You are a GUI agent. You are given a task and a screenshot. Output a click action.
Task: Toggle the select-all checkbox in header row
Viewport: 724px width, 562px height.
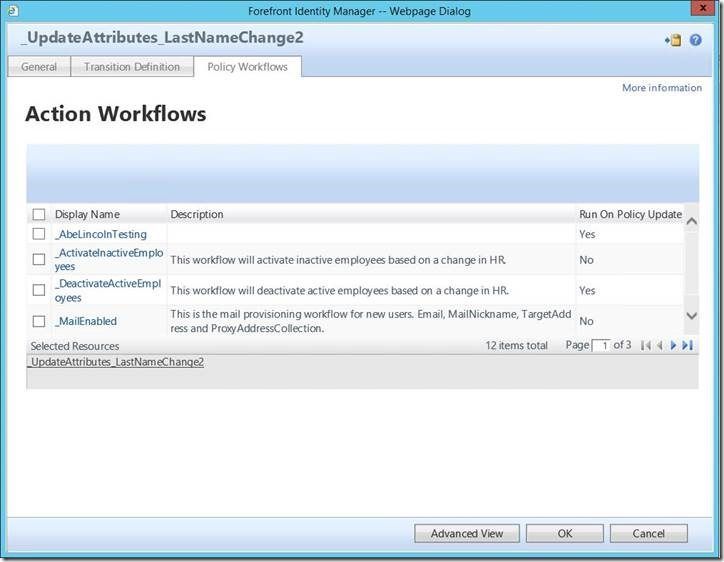[x=39, y=214]
